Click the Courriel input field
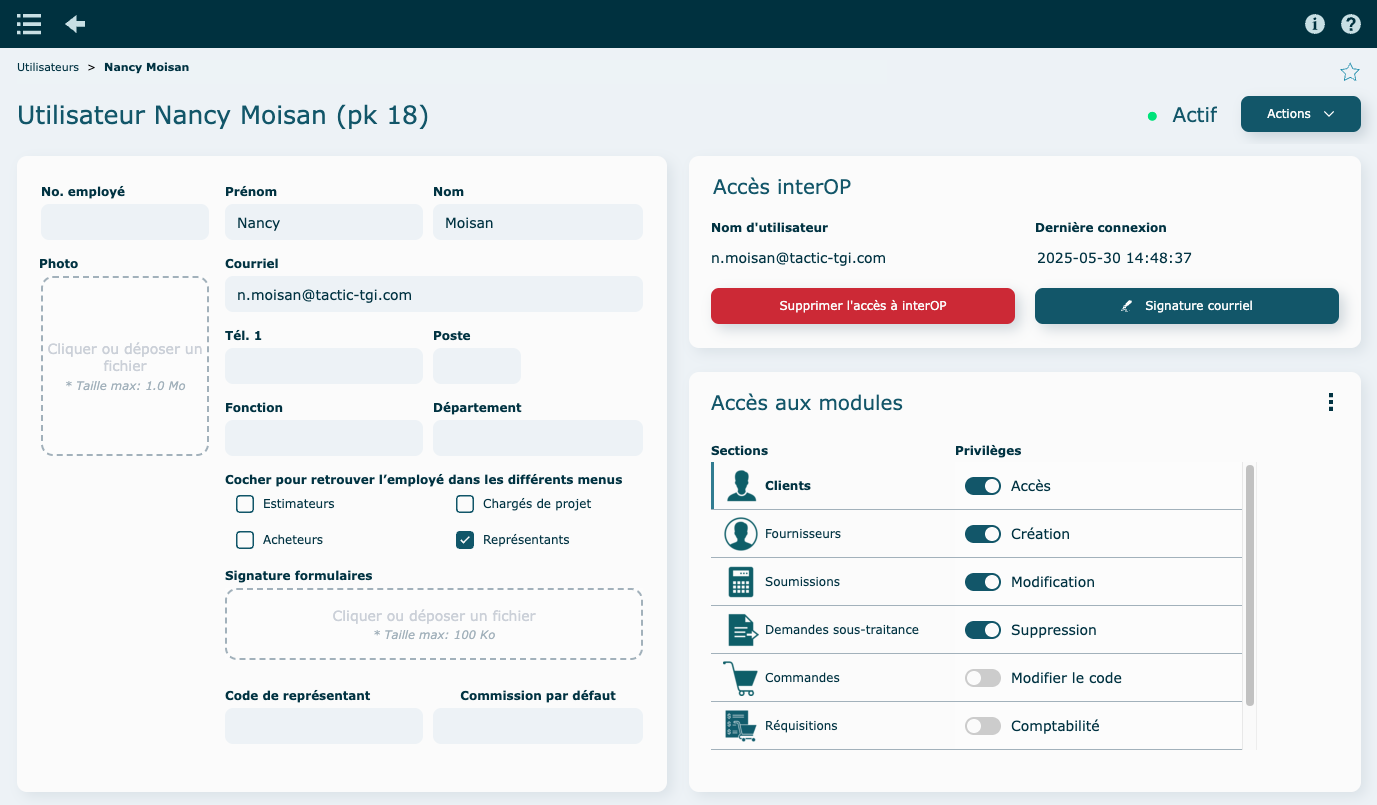 click(x=434, y=295)
